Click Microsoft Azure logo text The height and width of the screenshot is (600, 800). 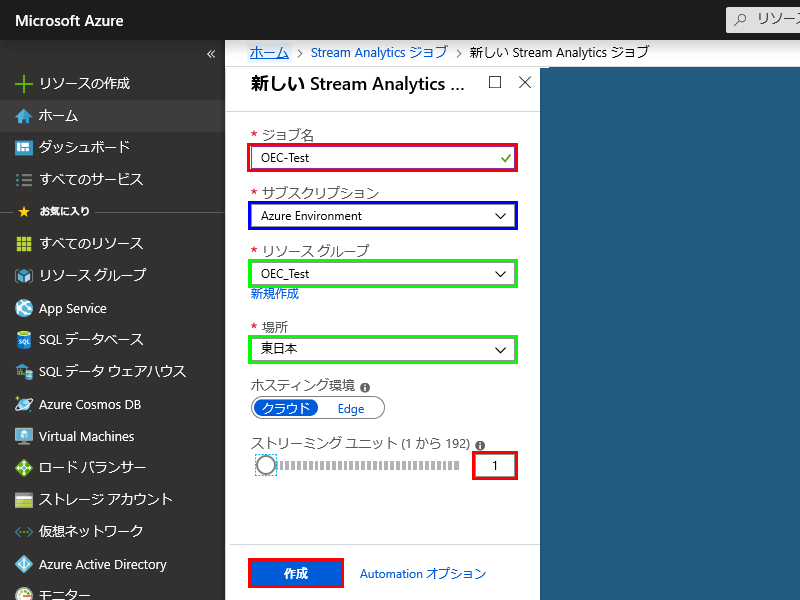pos(69,21)
